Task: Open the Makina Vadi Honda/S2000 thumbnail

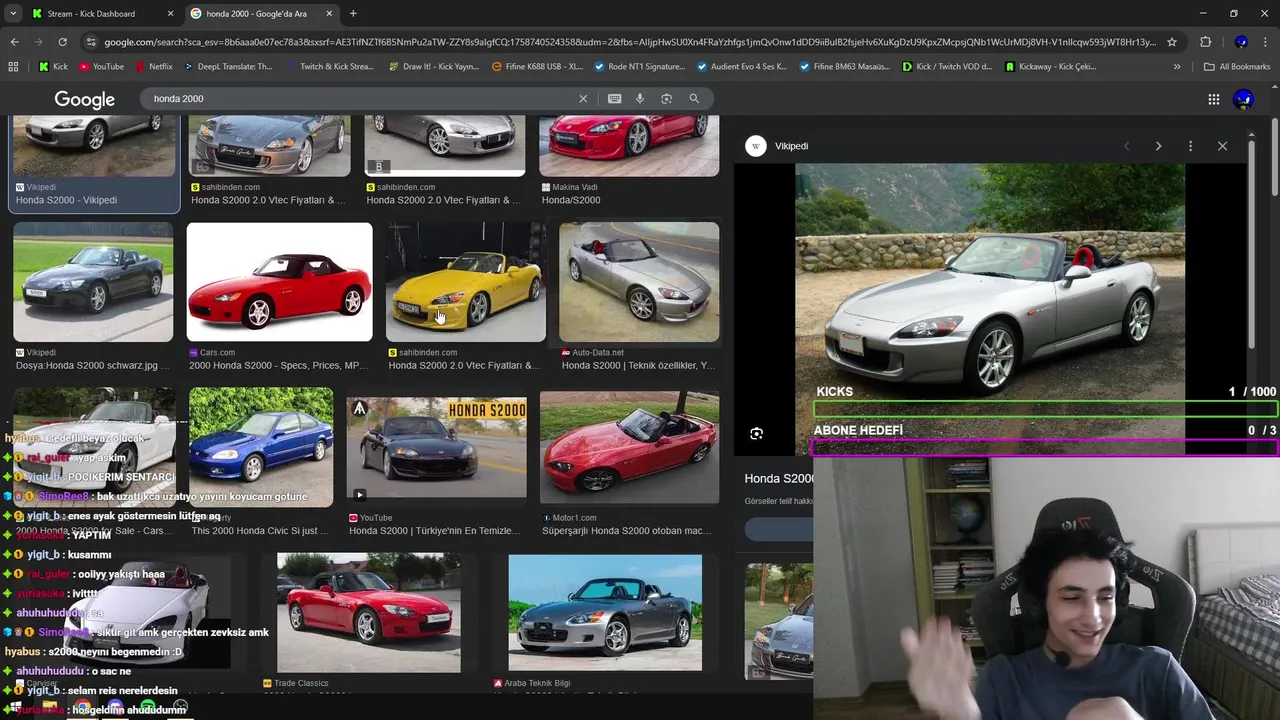Action: coord(629,146)
